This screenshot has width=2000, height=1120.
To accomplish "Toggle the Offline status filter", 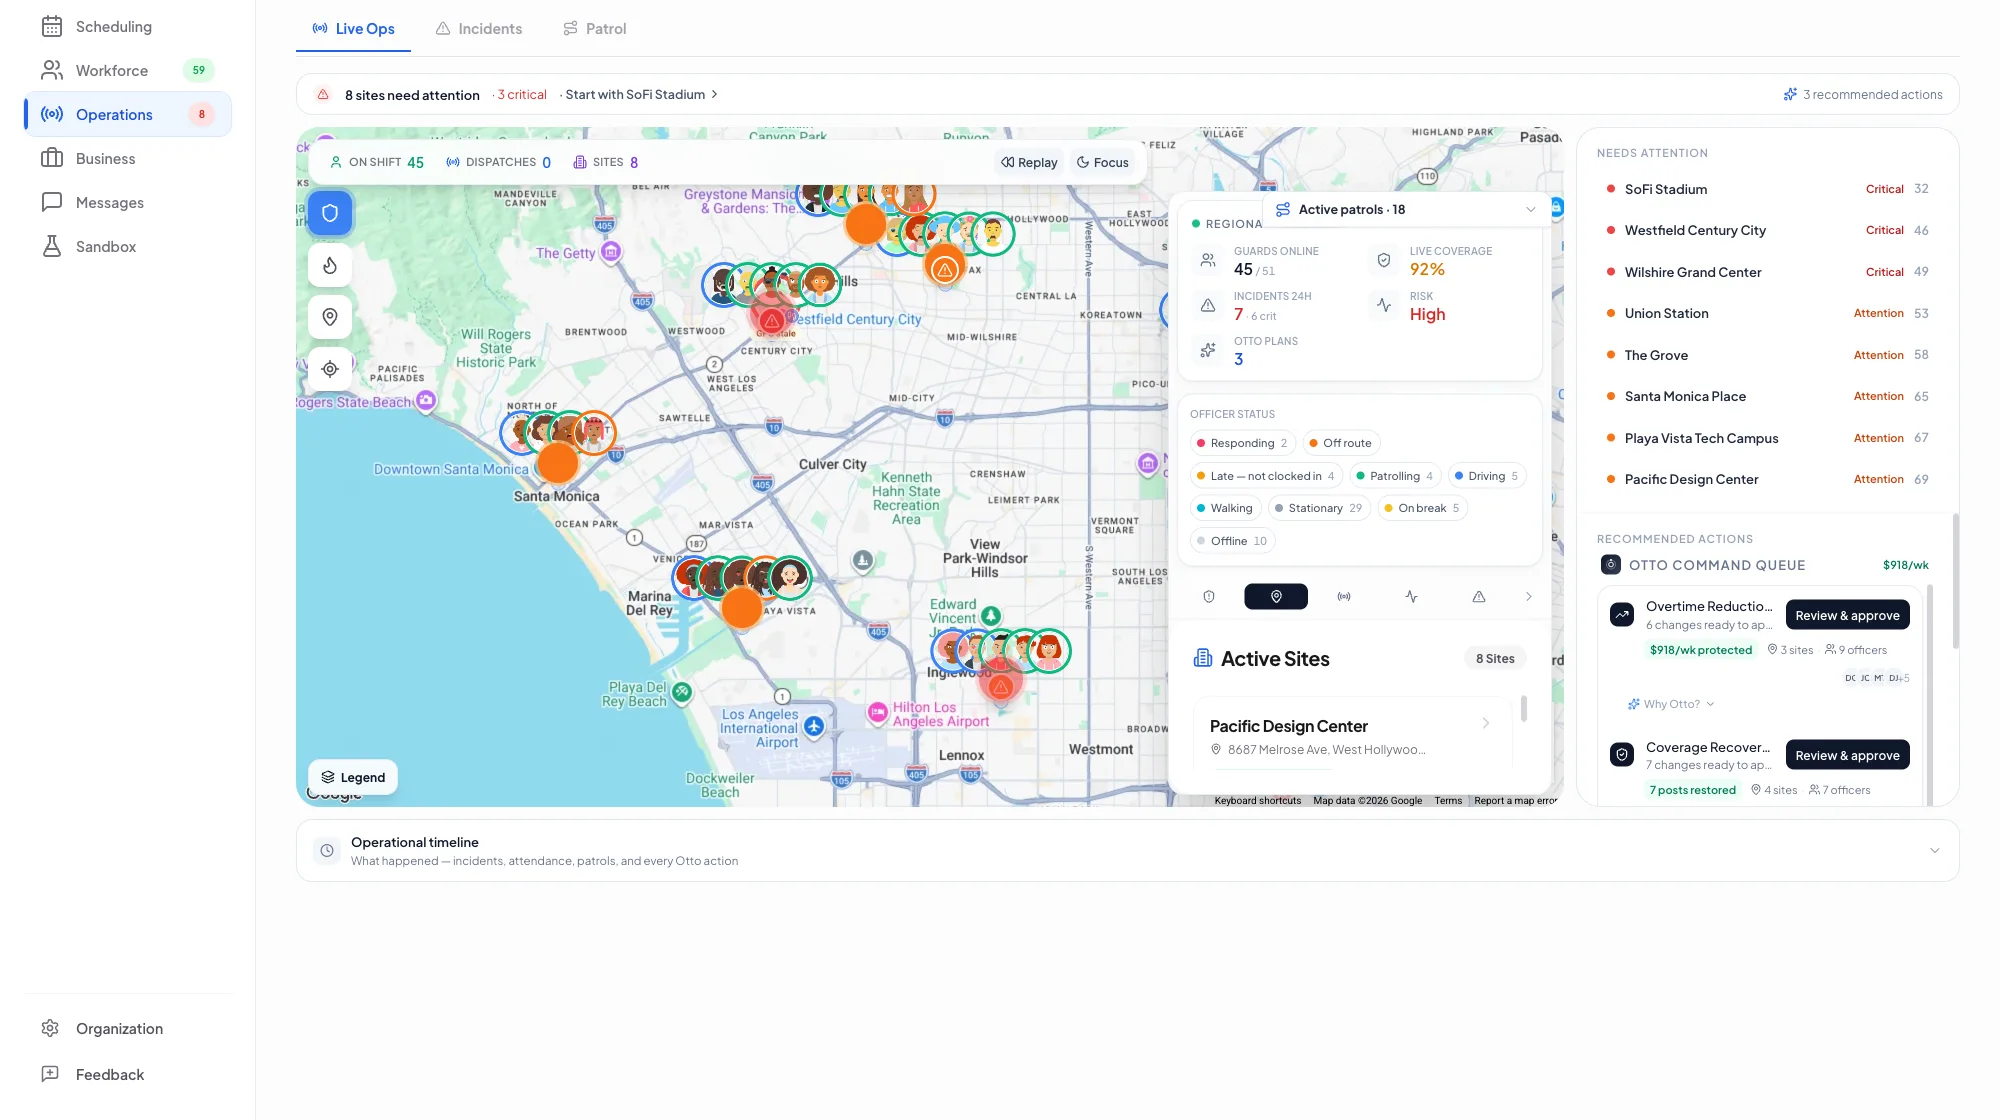I will pyautogui.click(x=1232, y=542).
